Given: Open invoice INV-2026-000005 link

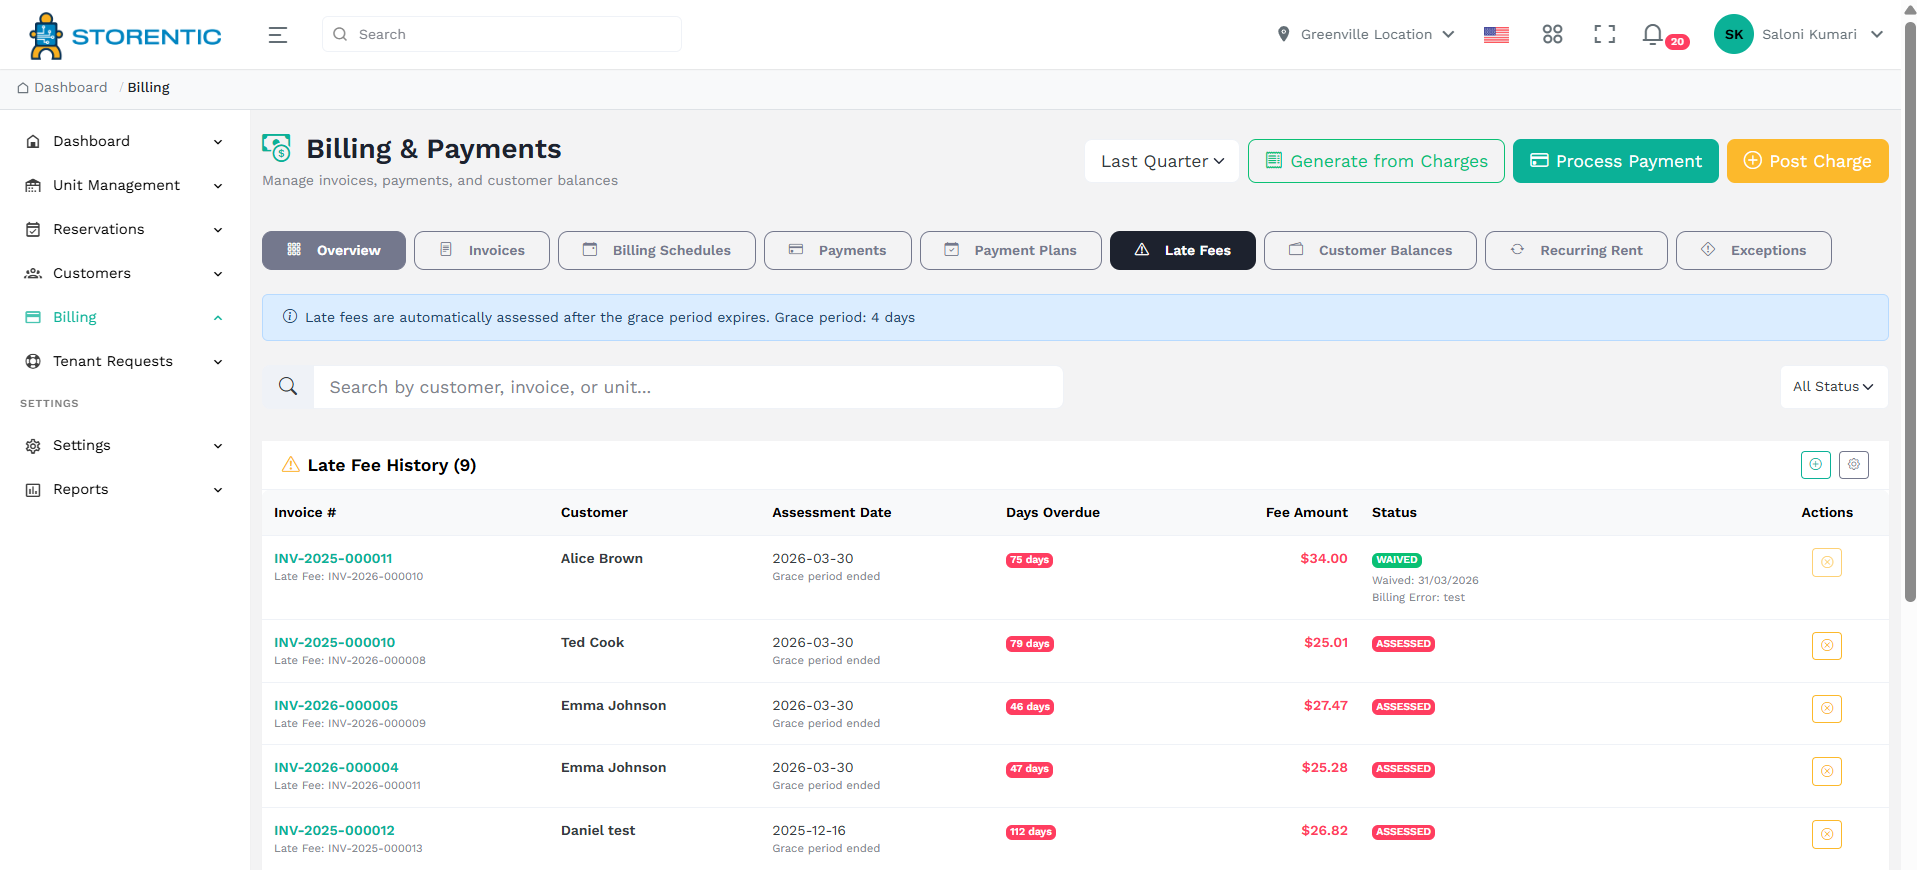Looking at the screenshot, I should tap(336, 706).
